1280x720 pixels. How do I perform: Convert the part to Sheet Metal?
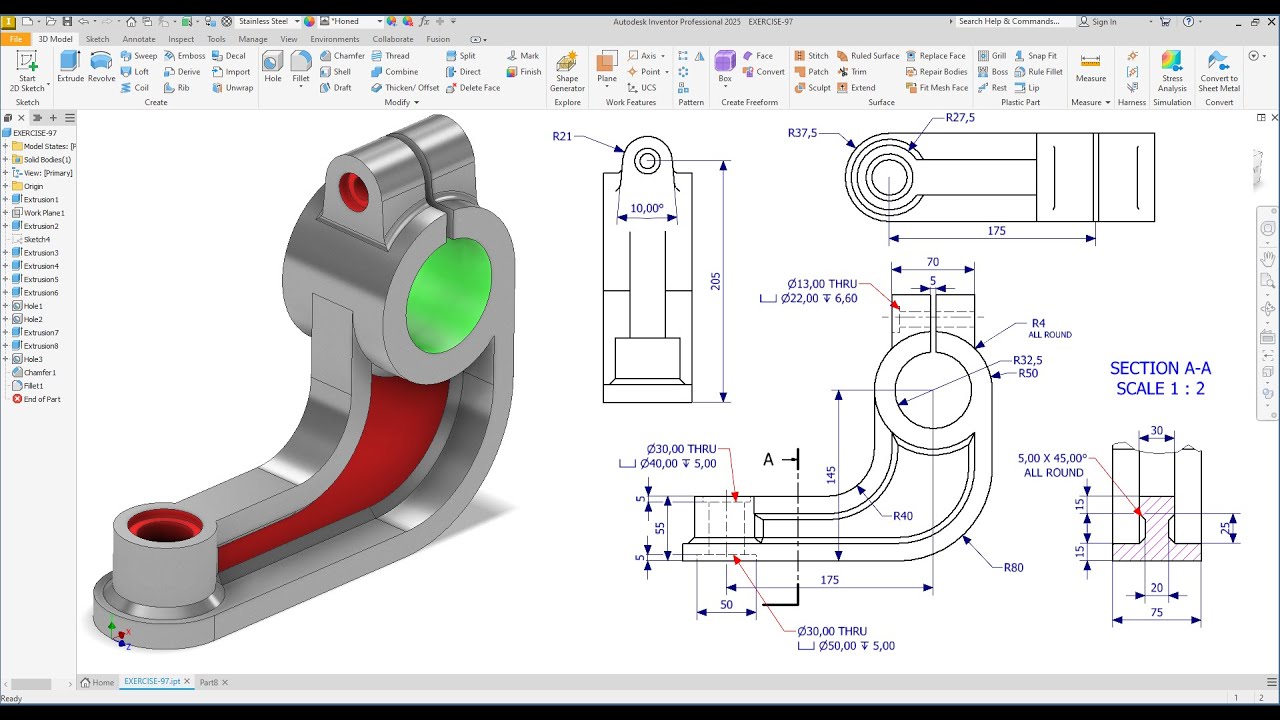pos(1219,72)
